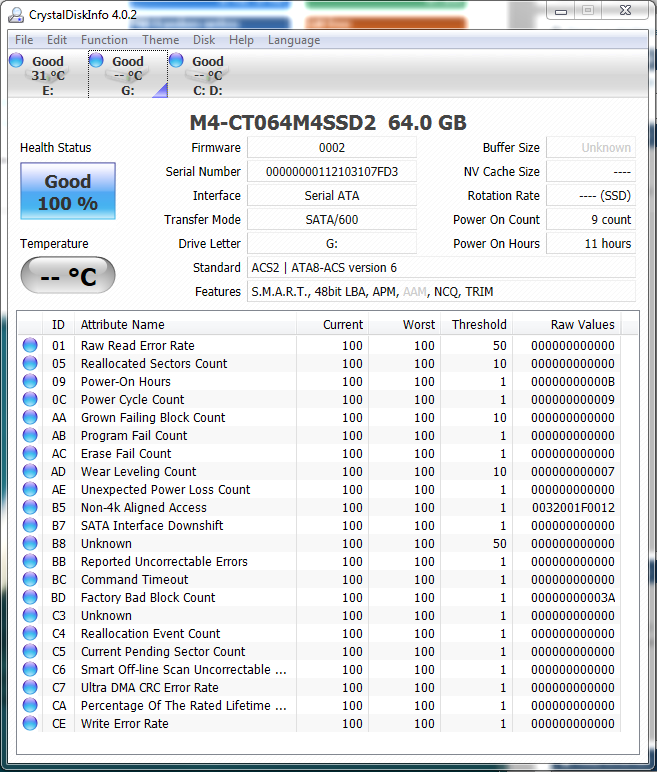Open the File menu

coord(24,40)
